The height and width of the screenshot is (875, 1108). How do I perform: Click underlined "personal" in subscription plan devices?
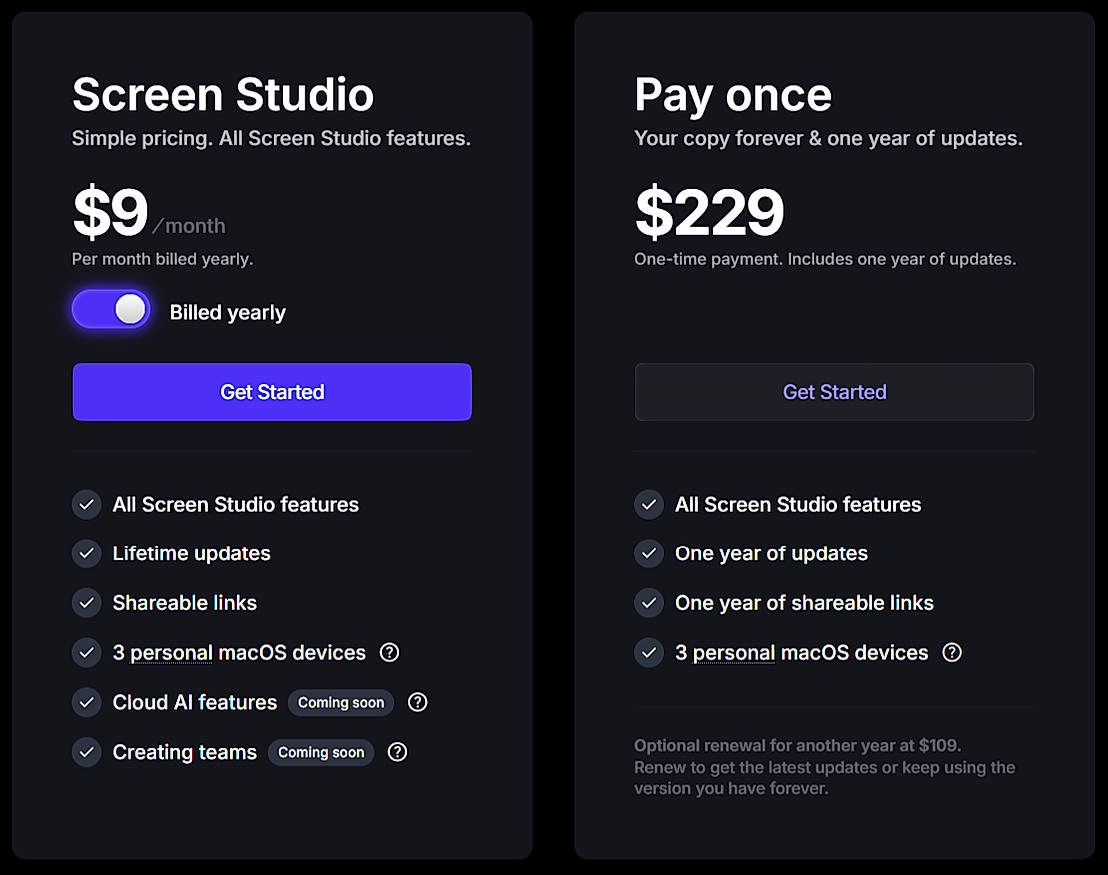[x=171, y=653]
